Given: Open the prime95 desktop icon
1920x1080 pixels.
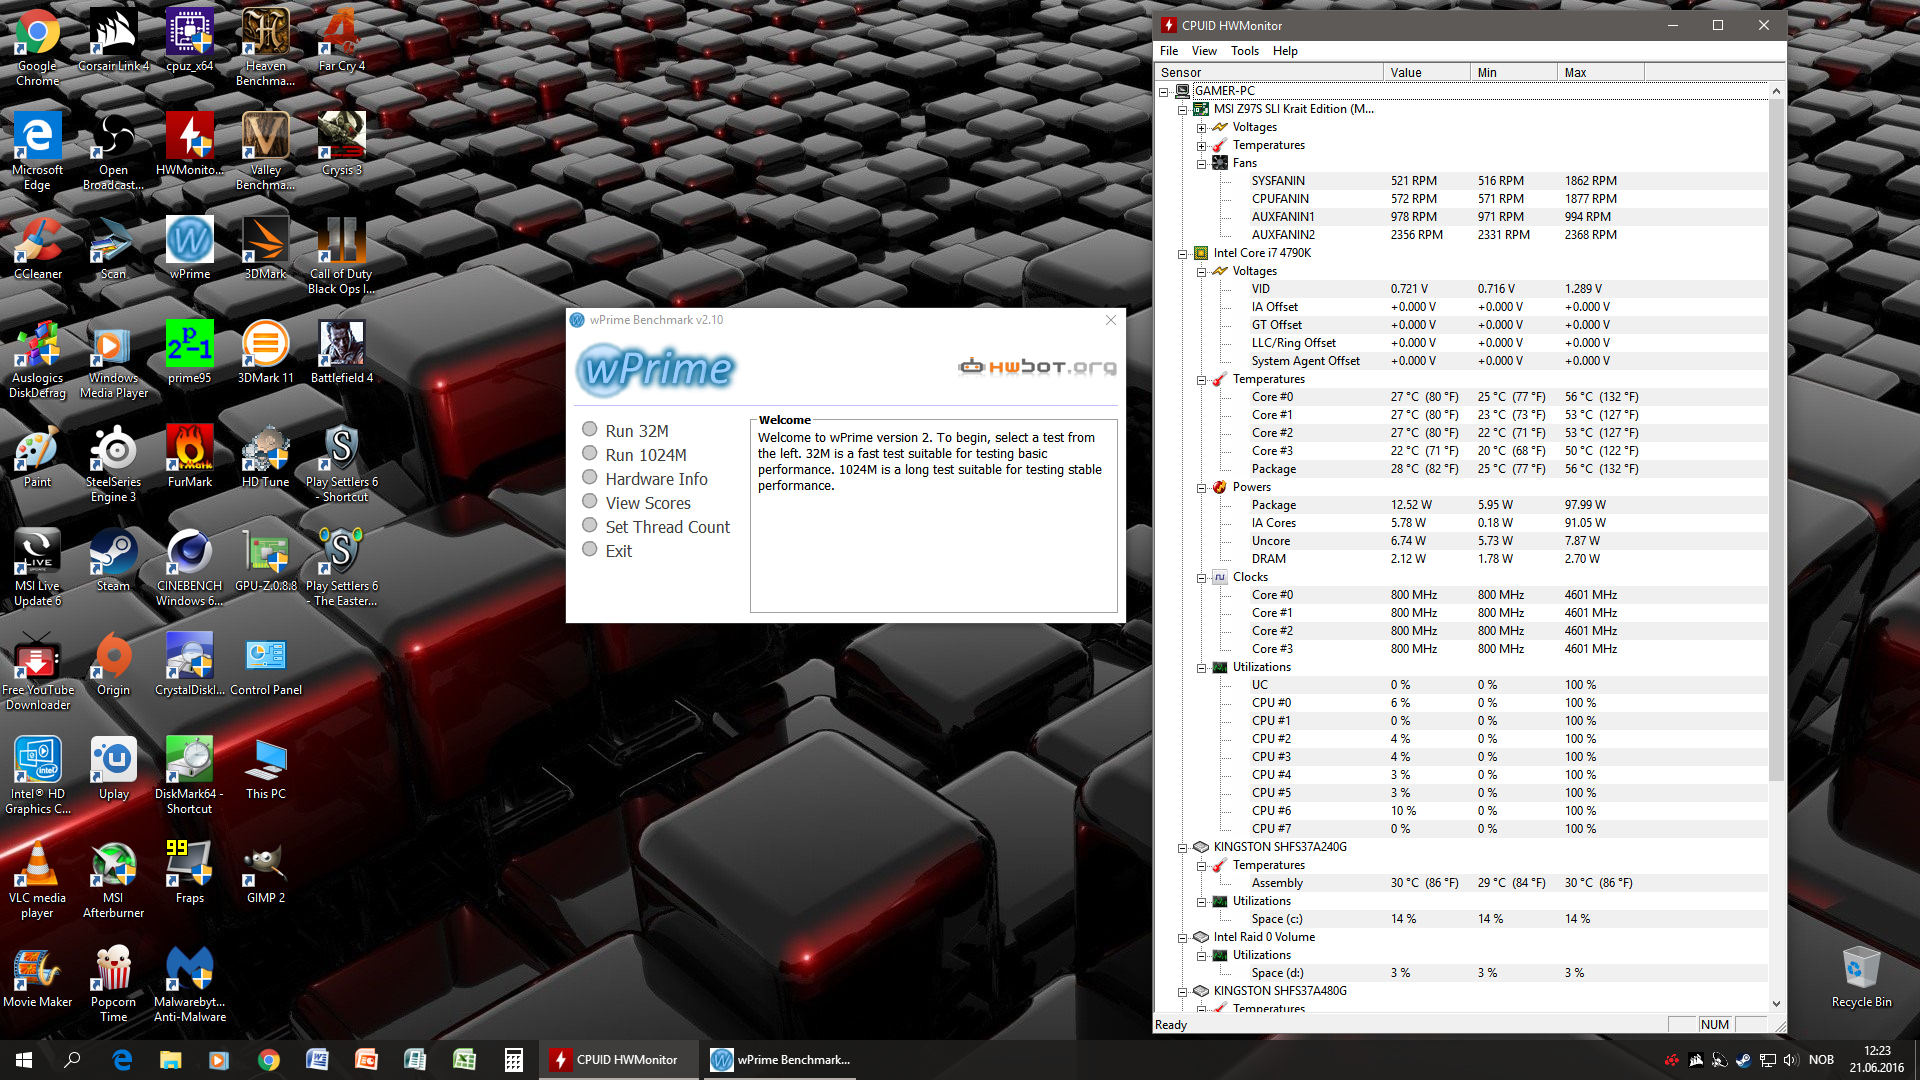Looking at the screenshot, I should 189,352.
